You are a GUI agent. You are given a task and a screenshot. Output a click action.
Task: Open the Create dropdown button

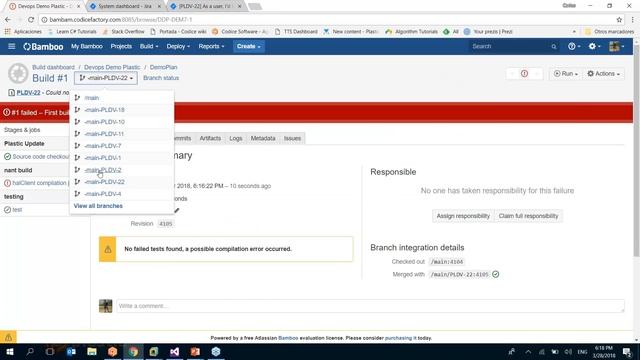[249, 47]
